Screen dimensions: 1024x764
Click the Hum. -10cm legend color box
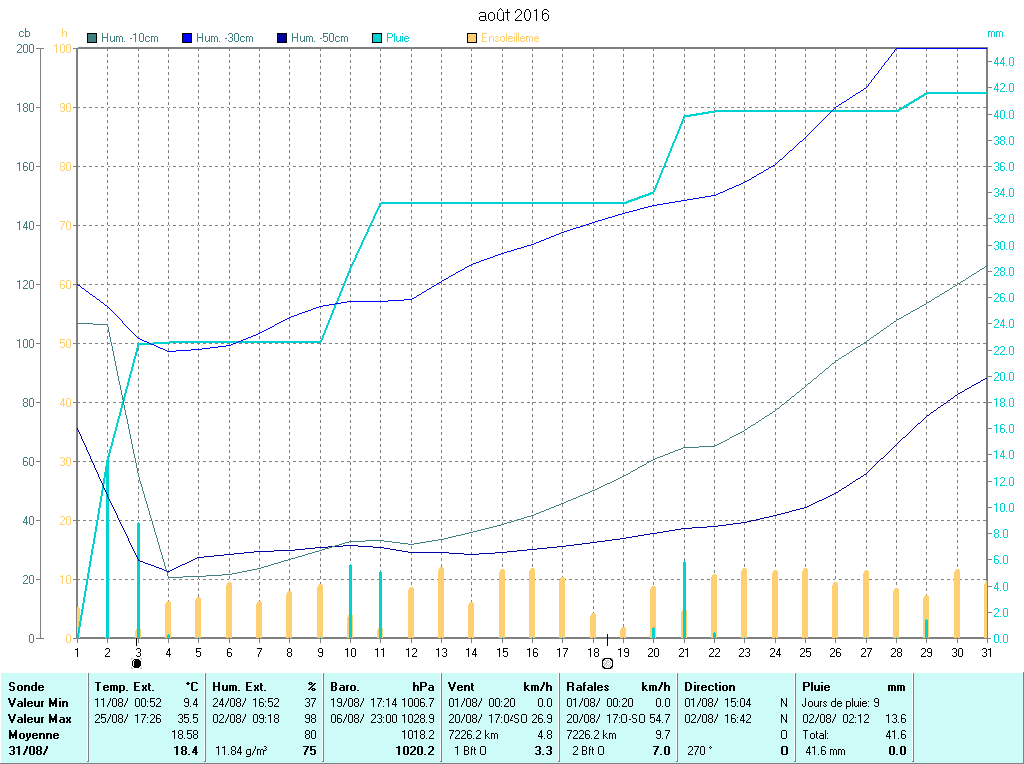coord(93,38)
